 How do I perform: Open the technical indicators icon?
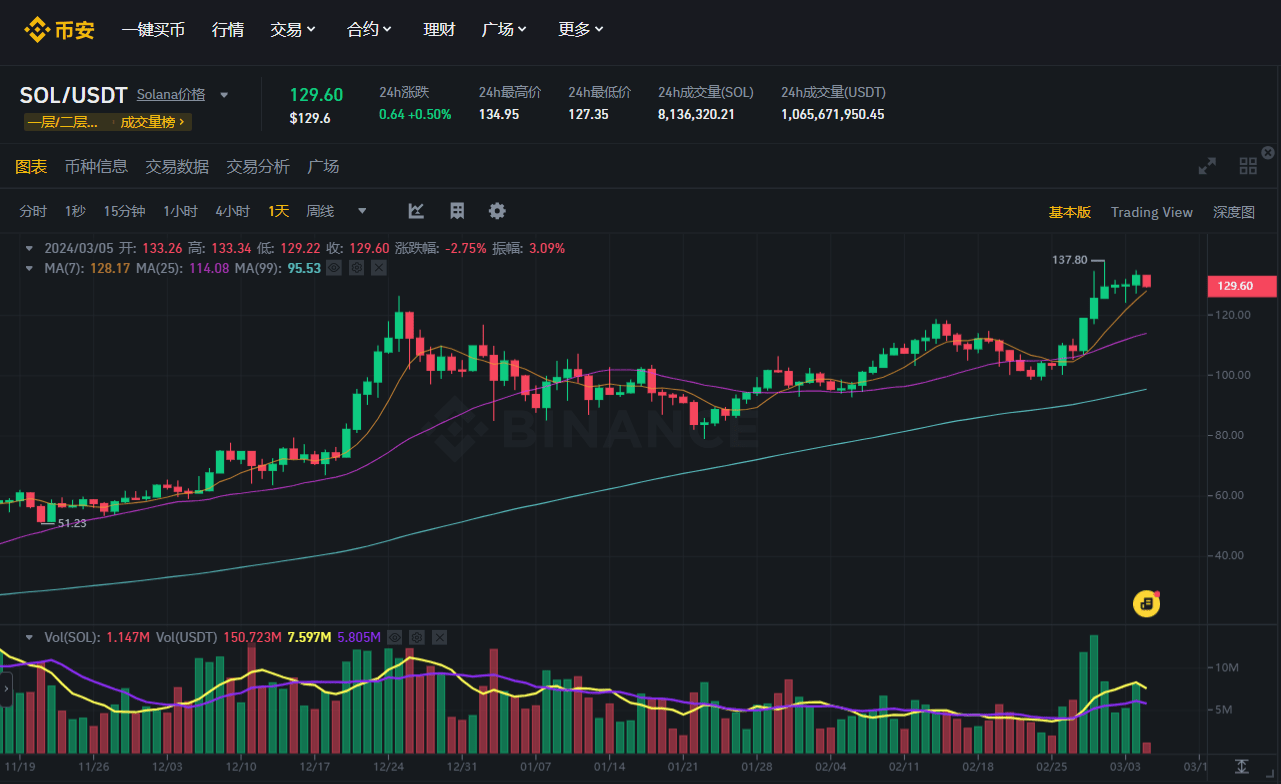point(457,211)
